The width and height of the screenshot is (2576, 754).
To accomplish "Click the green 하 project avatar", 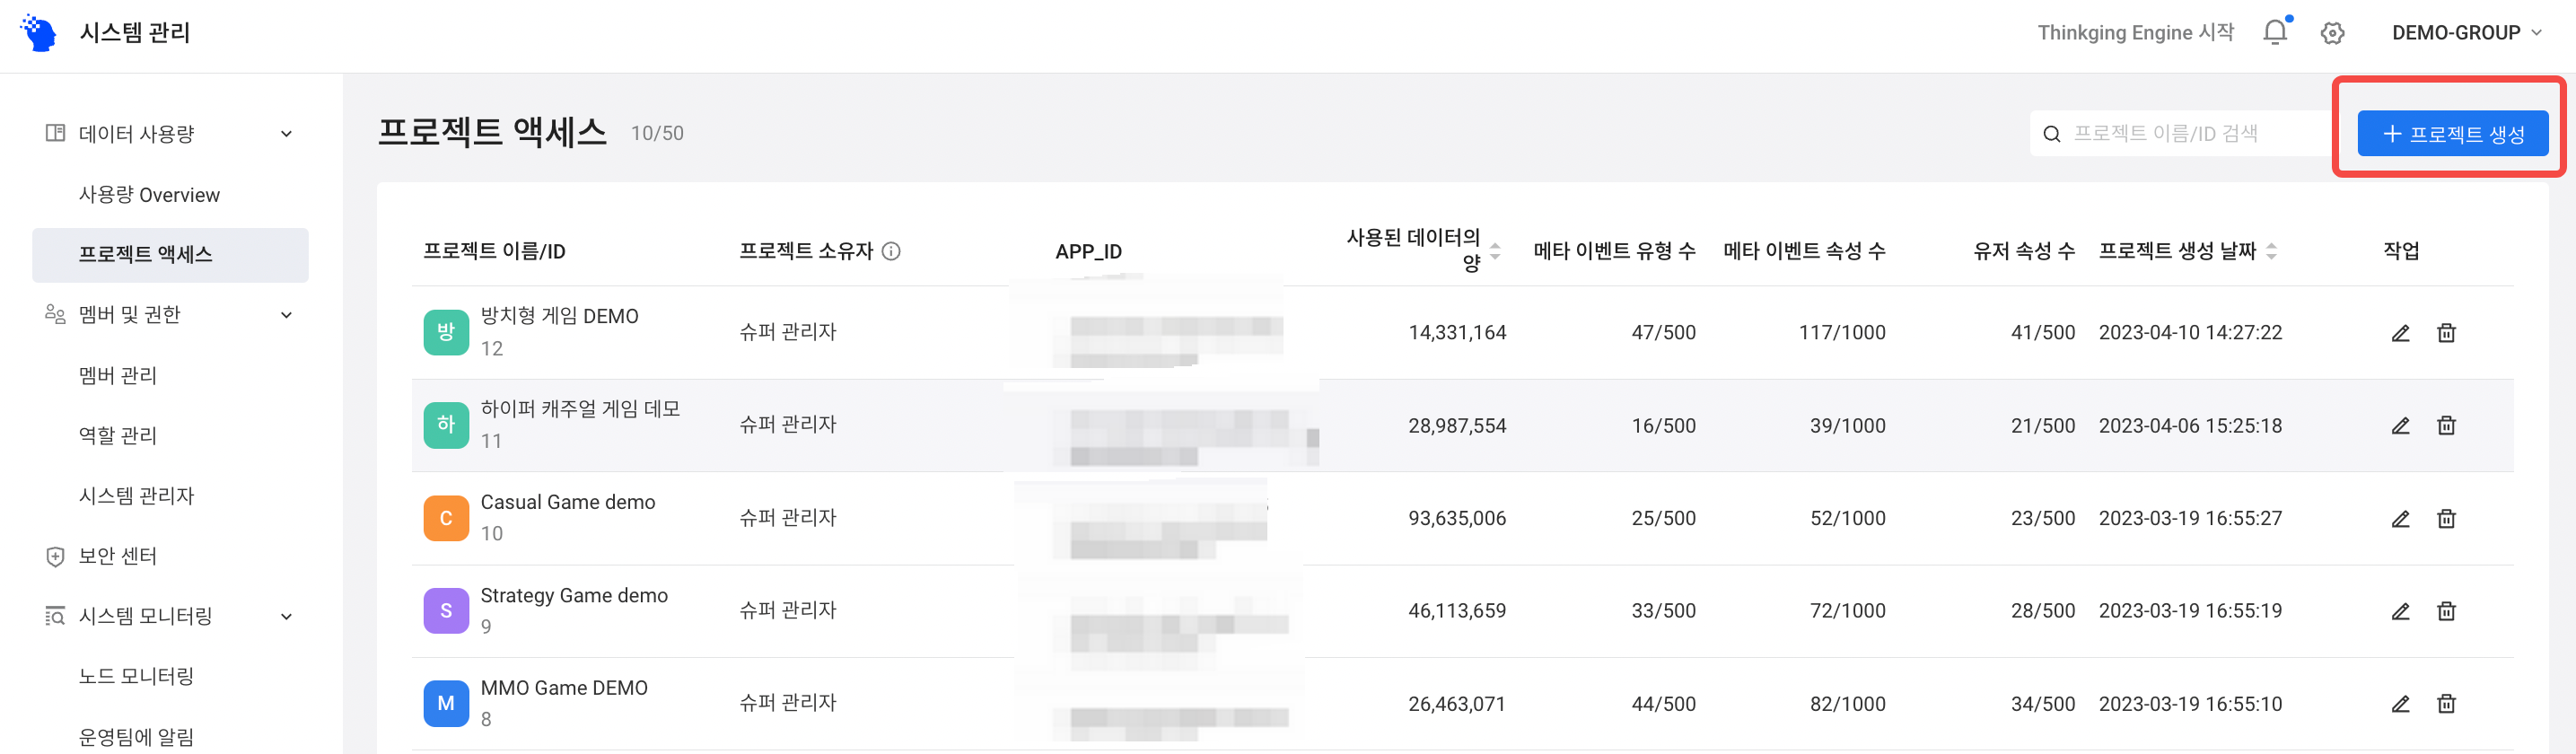I will pyautogui.click(x=446, y=425).
